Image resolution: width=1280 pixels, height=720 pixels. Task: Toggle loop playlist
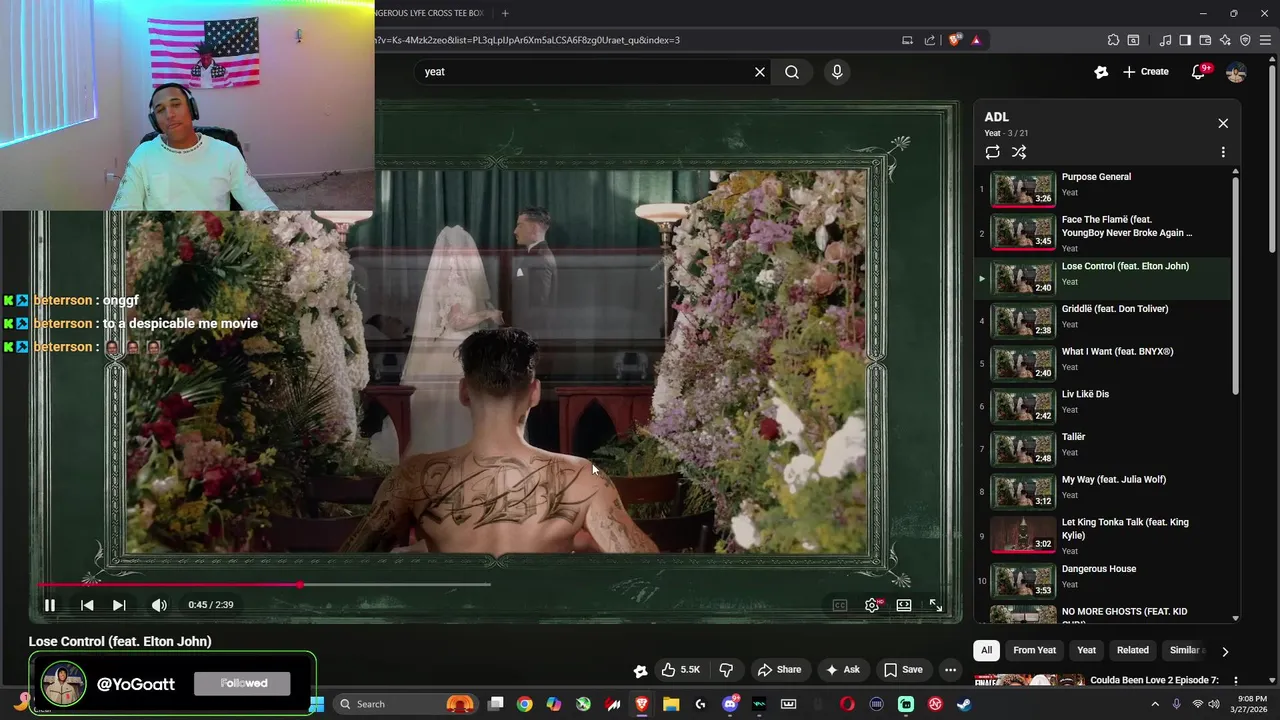click(992, 152)
